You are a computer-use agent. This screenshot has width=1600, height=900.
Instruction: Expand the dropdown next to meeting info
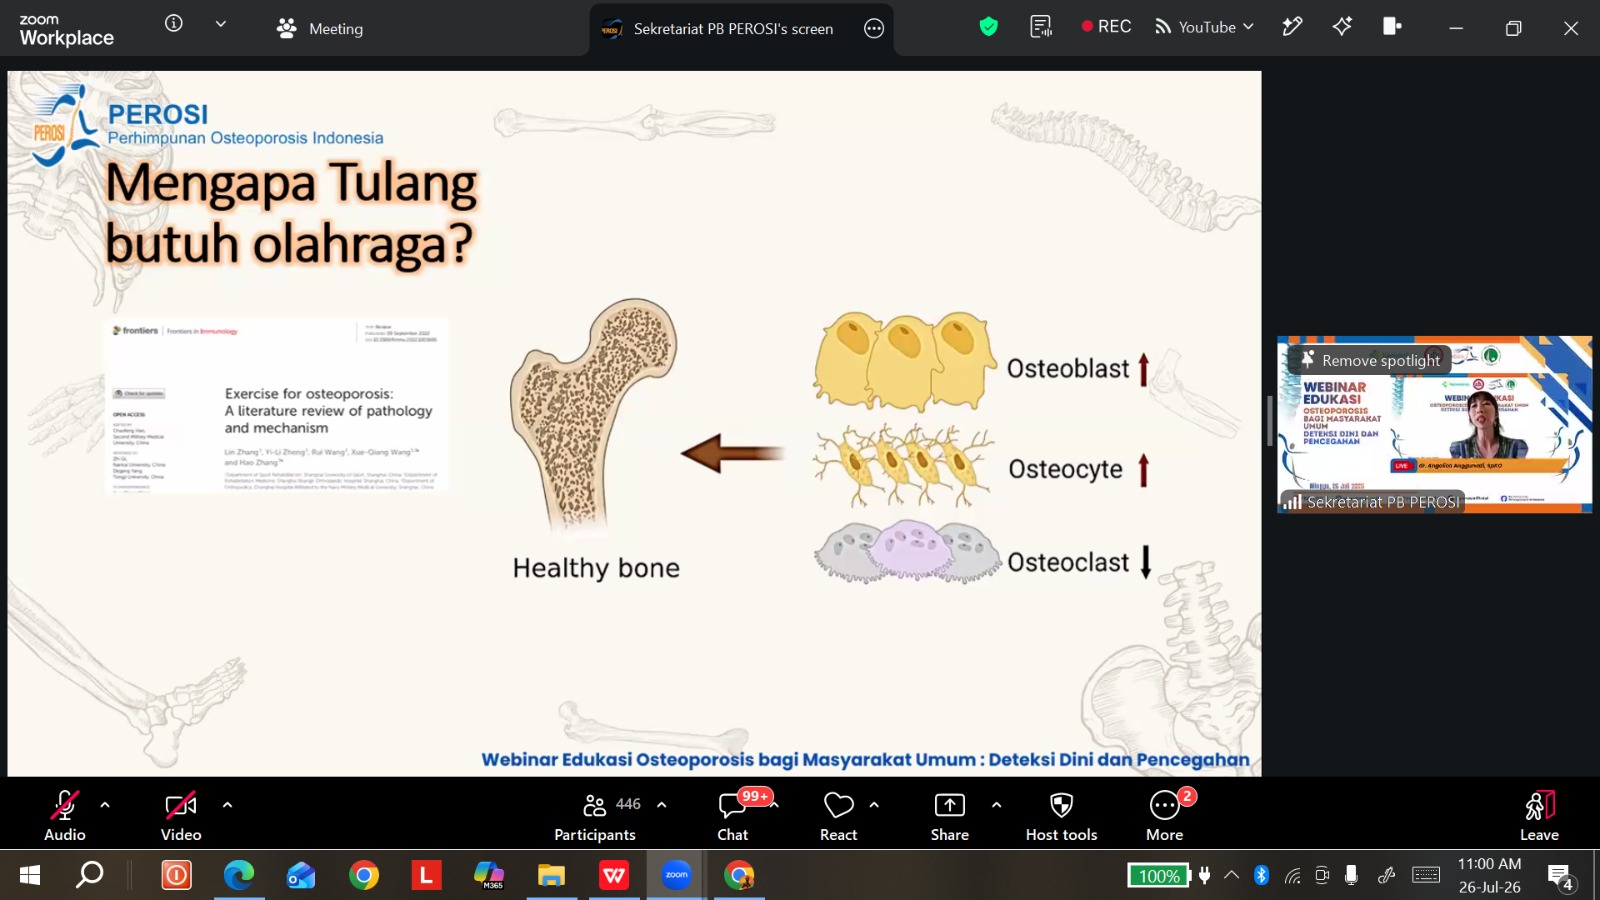coord(221,24)
